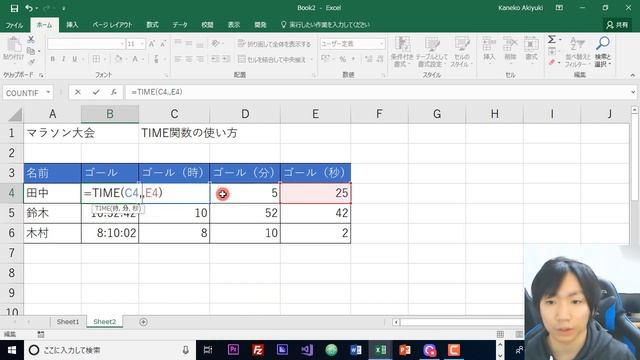Viewport: 640px width, 360px height.
Task: Toggle Italic formatting
Action: coord(64,59)
